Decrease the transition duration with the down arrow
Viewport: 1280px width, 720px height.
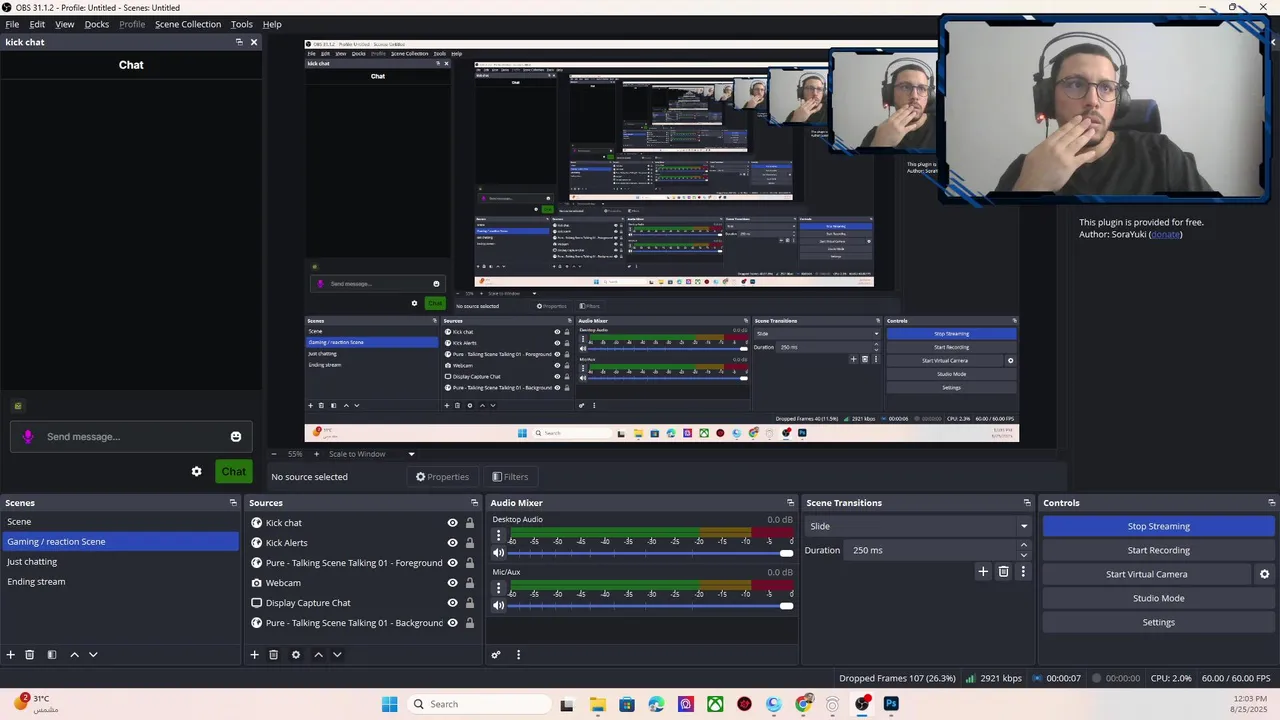tap(1023, 555)
